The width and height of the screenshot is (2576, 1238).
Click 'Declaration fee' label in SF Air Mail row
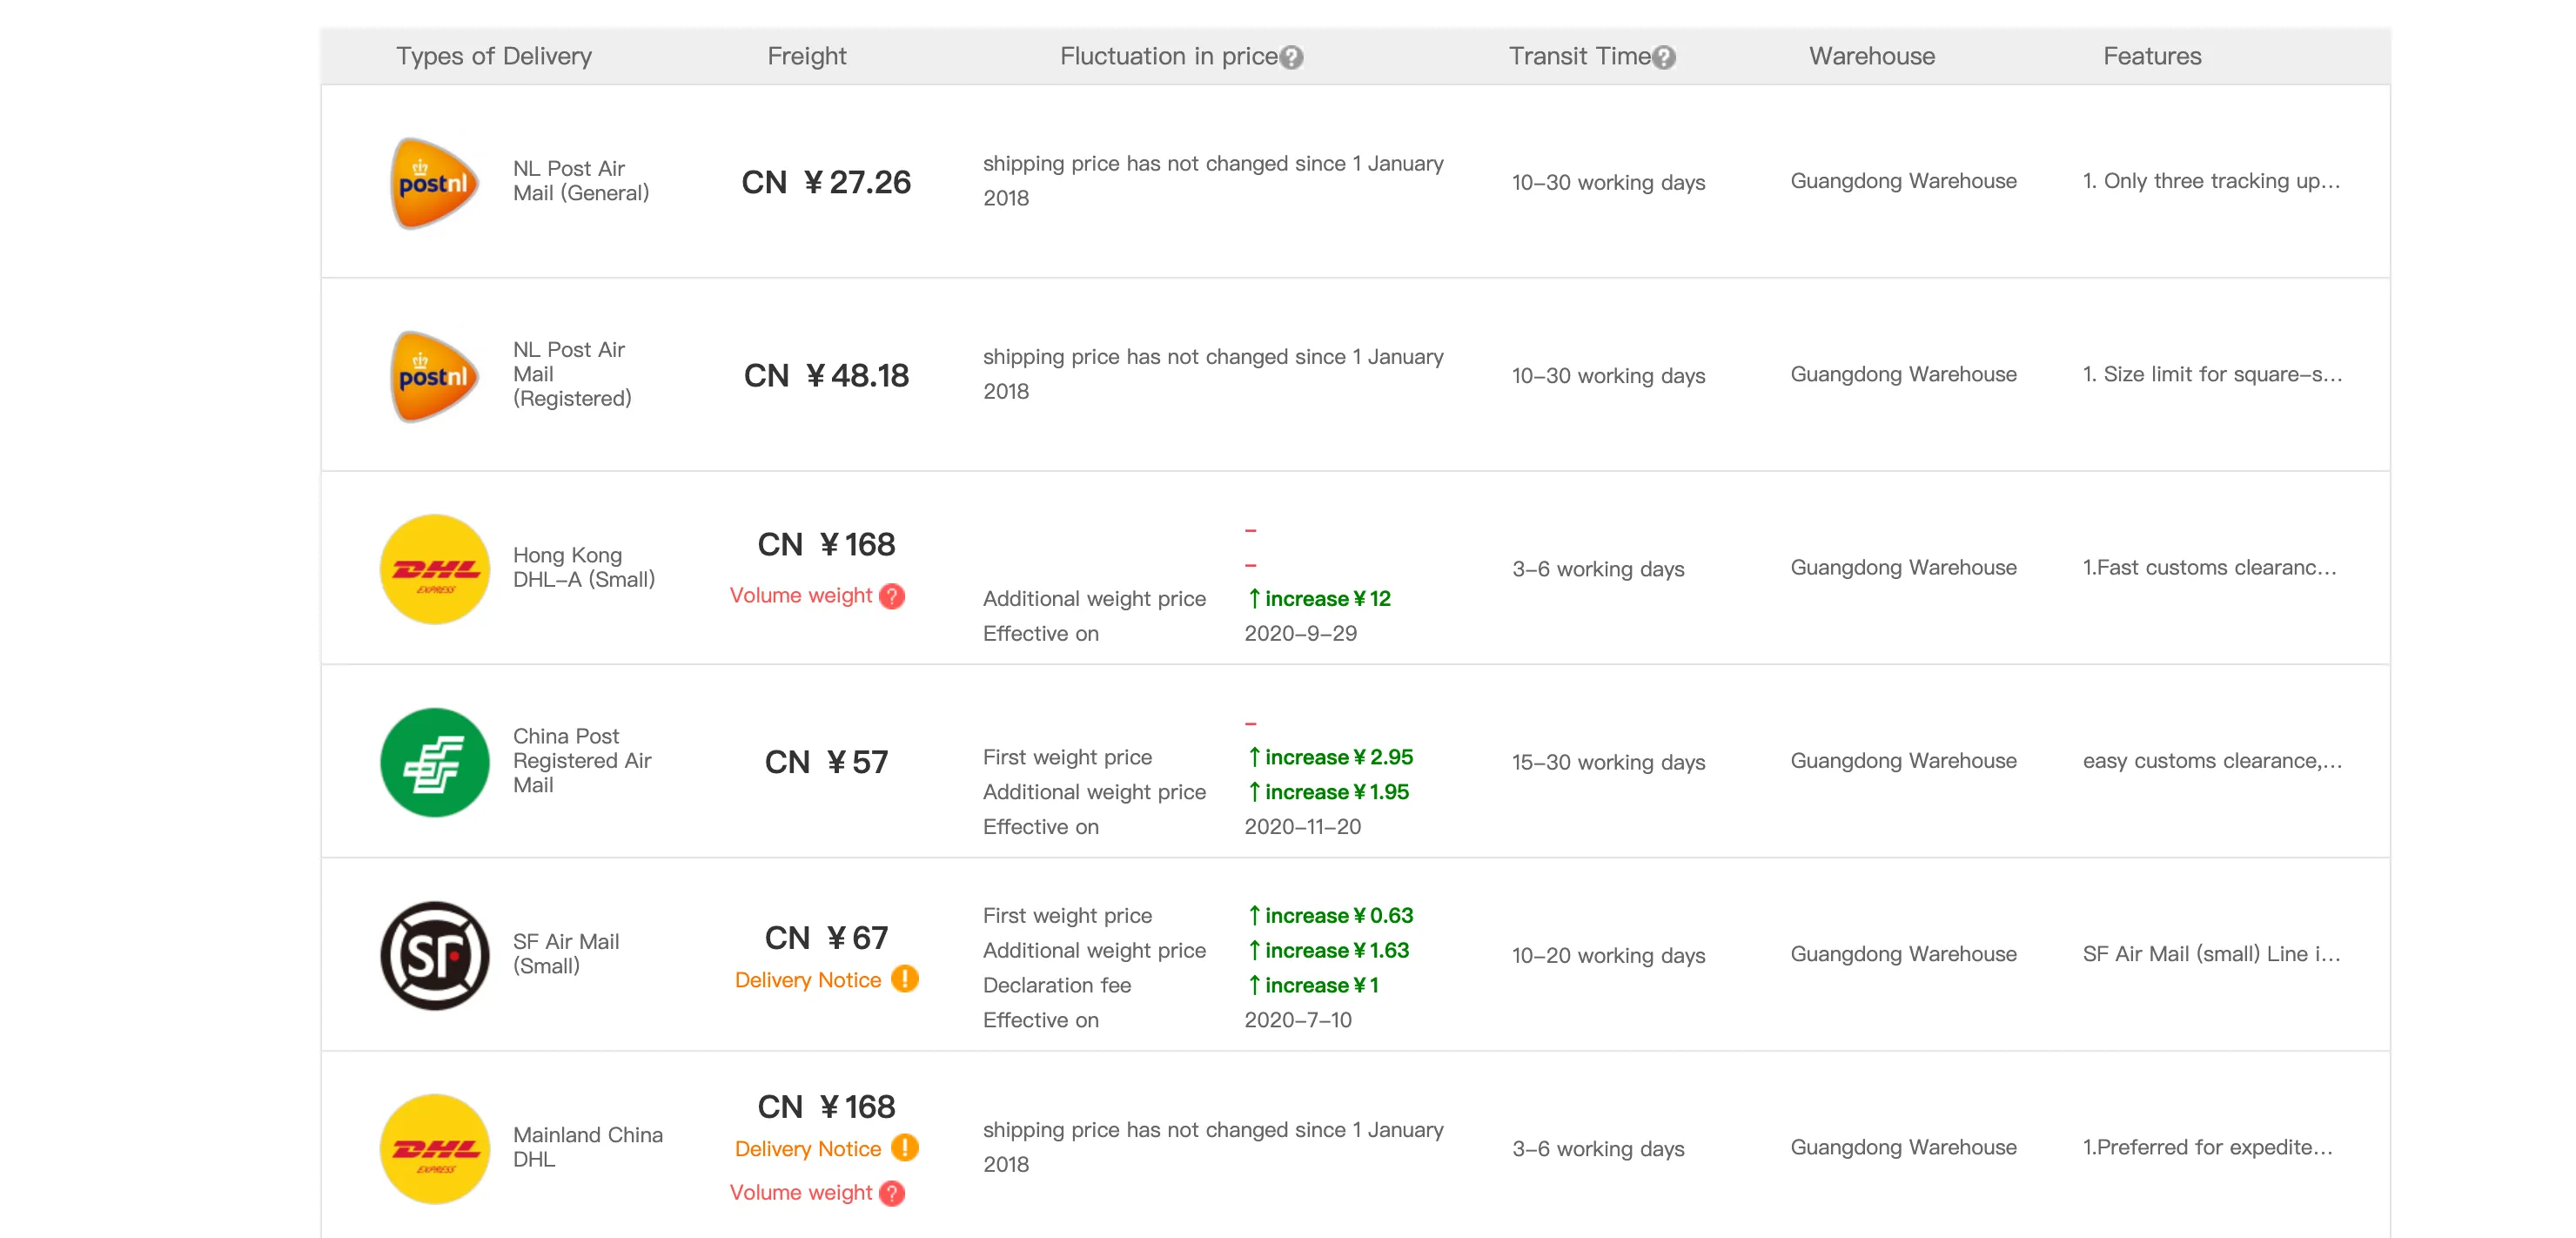click(x=1056, y=985)
